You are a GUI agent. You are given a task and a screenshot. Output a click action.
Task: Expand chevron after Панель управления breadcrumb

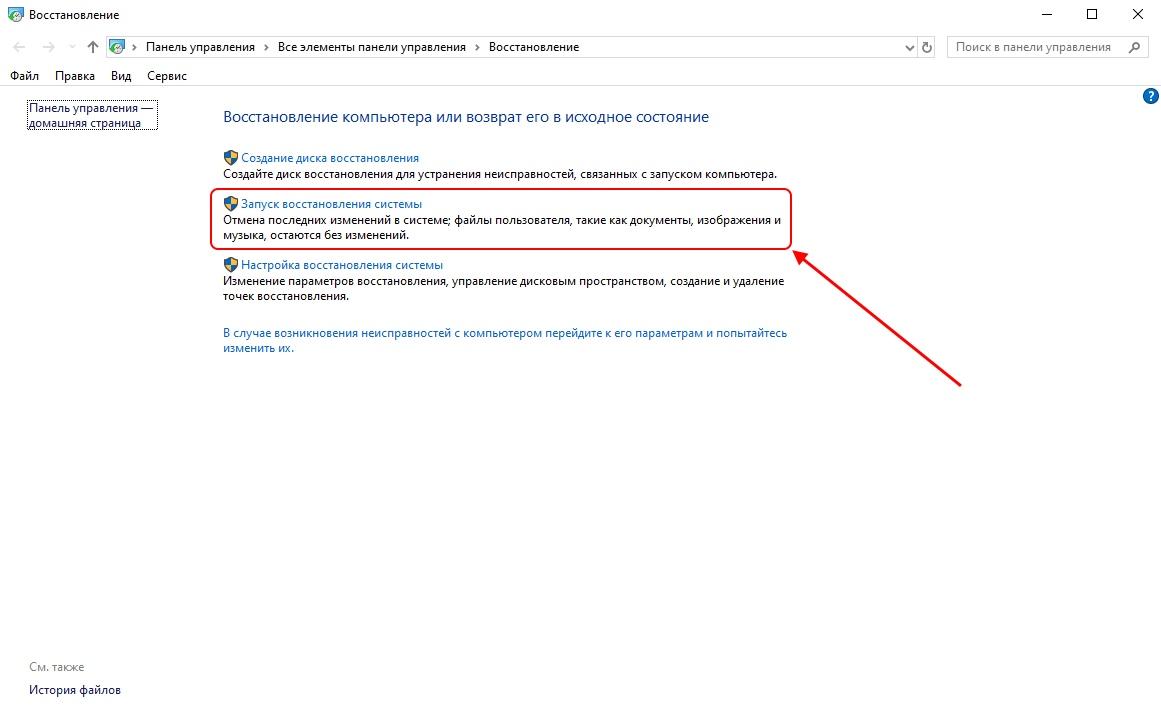[267, 47]
